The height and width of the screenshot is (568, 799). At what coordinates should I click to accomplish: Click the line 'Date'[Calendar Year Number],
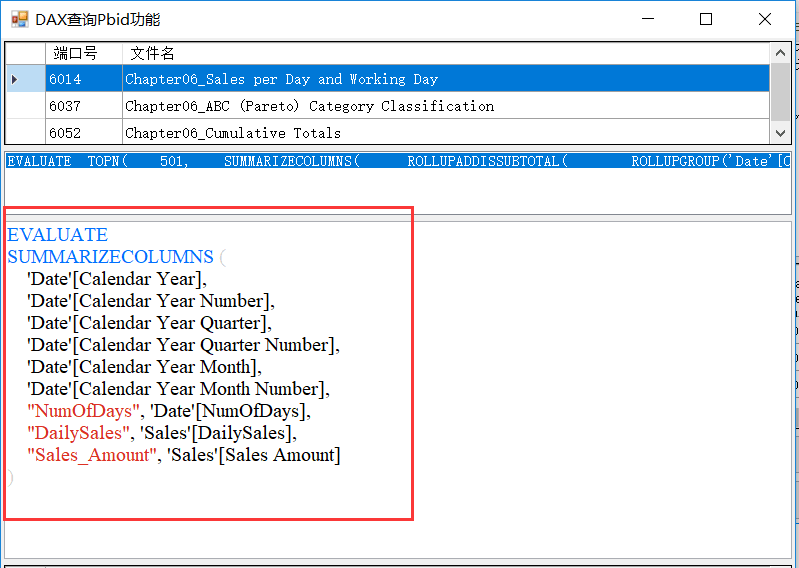click(x=151, y=301)
